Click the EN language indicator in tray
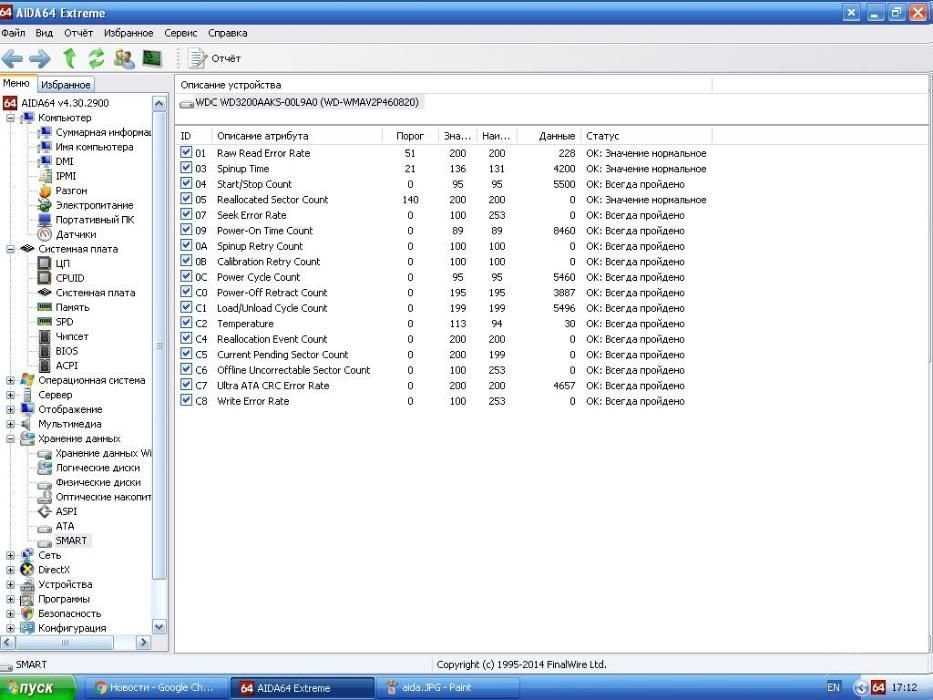This screenshot has height=700, width=933. (833, 688)
